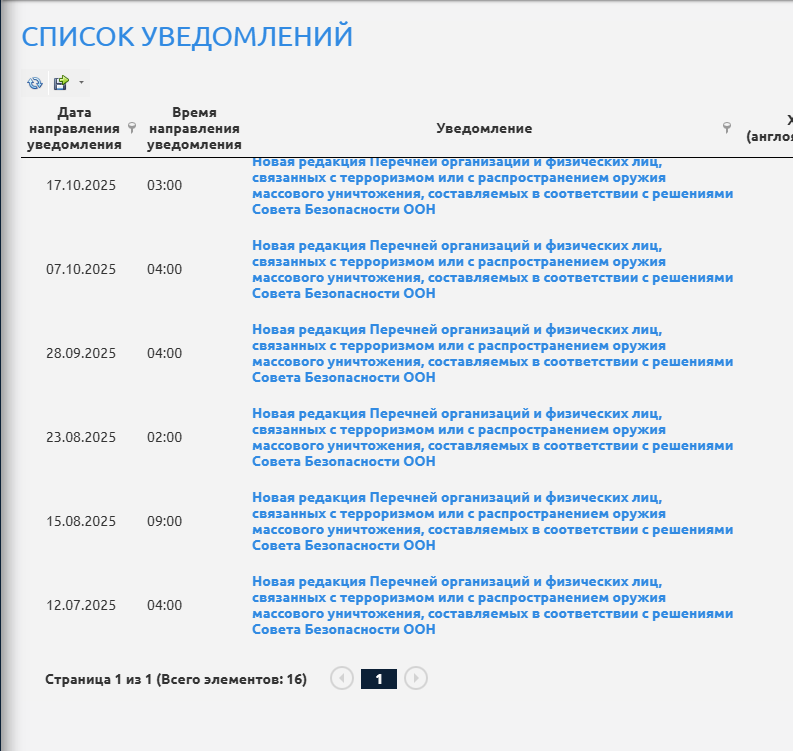Screen dimensions: 793x751
Task: Select page 1 in pager
Action: click(x=379, y=679)
